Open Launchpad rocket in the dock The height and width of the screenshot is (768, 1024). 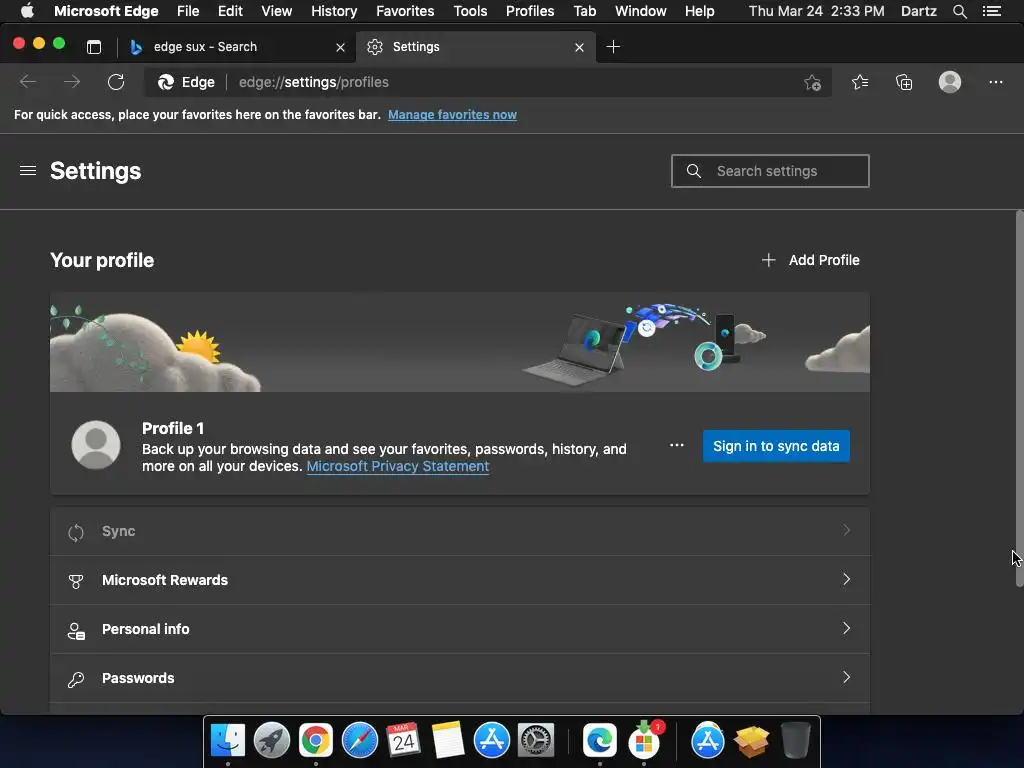coord(271,741)
